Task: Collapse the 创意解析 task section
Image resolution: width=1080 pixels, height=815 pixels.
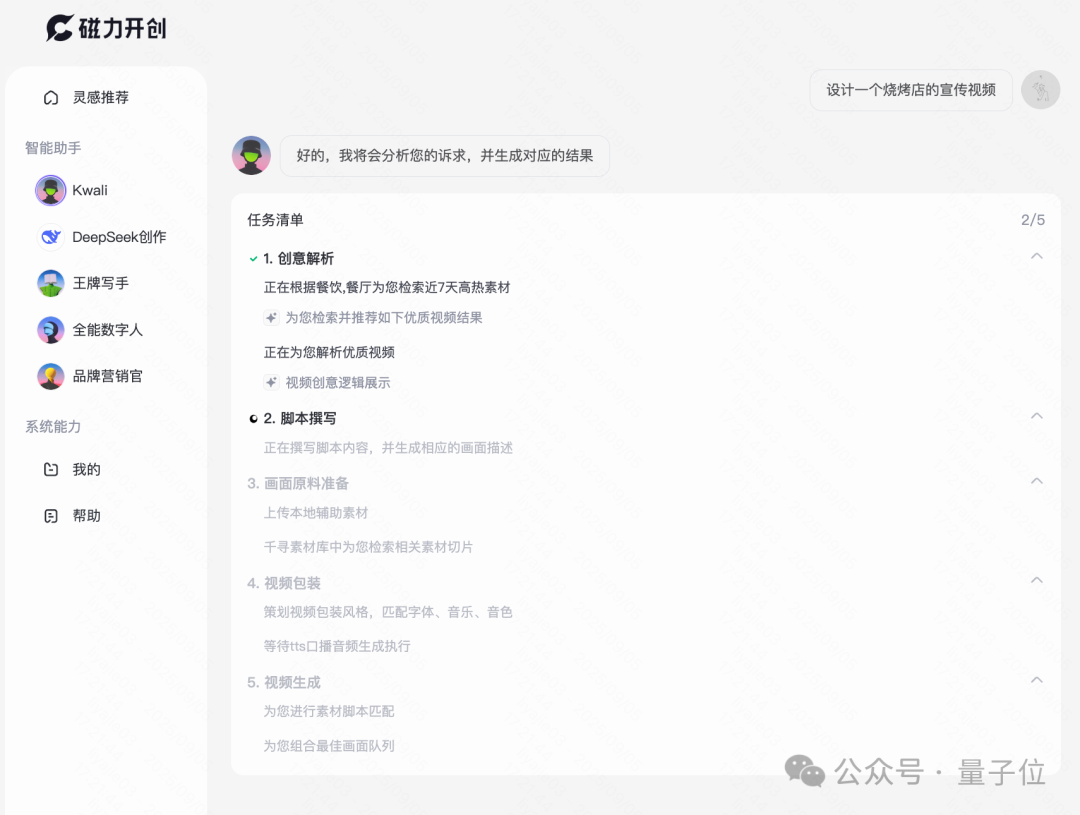Action: tap(1037, 257)
